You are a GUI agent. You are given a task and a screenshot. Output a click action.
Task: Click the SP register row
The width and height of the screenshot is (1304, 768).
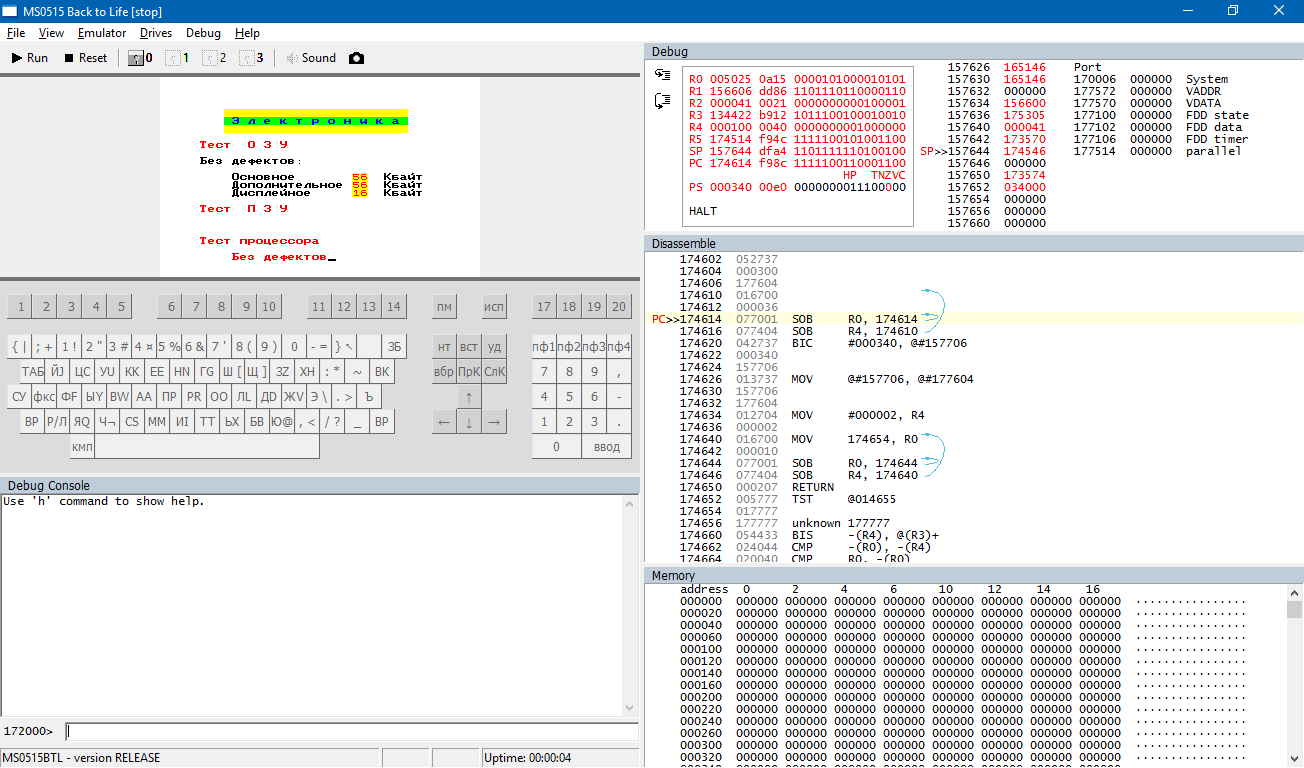797,151
